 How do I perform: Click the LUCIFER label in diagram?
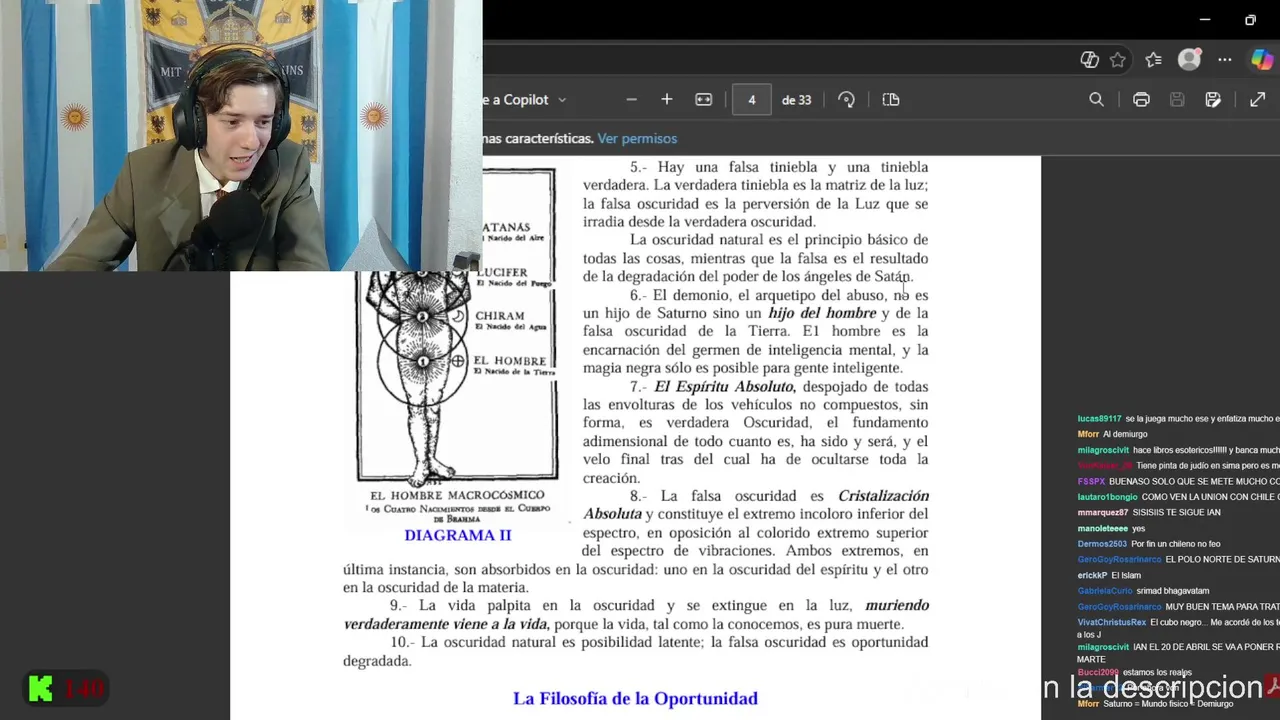pyautogui.click(x=501, y=272)
